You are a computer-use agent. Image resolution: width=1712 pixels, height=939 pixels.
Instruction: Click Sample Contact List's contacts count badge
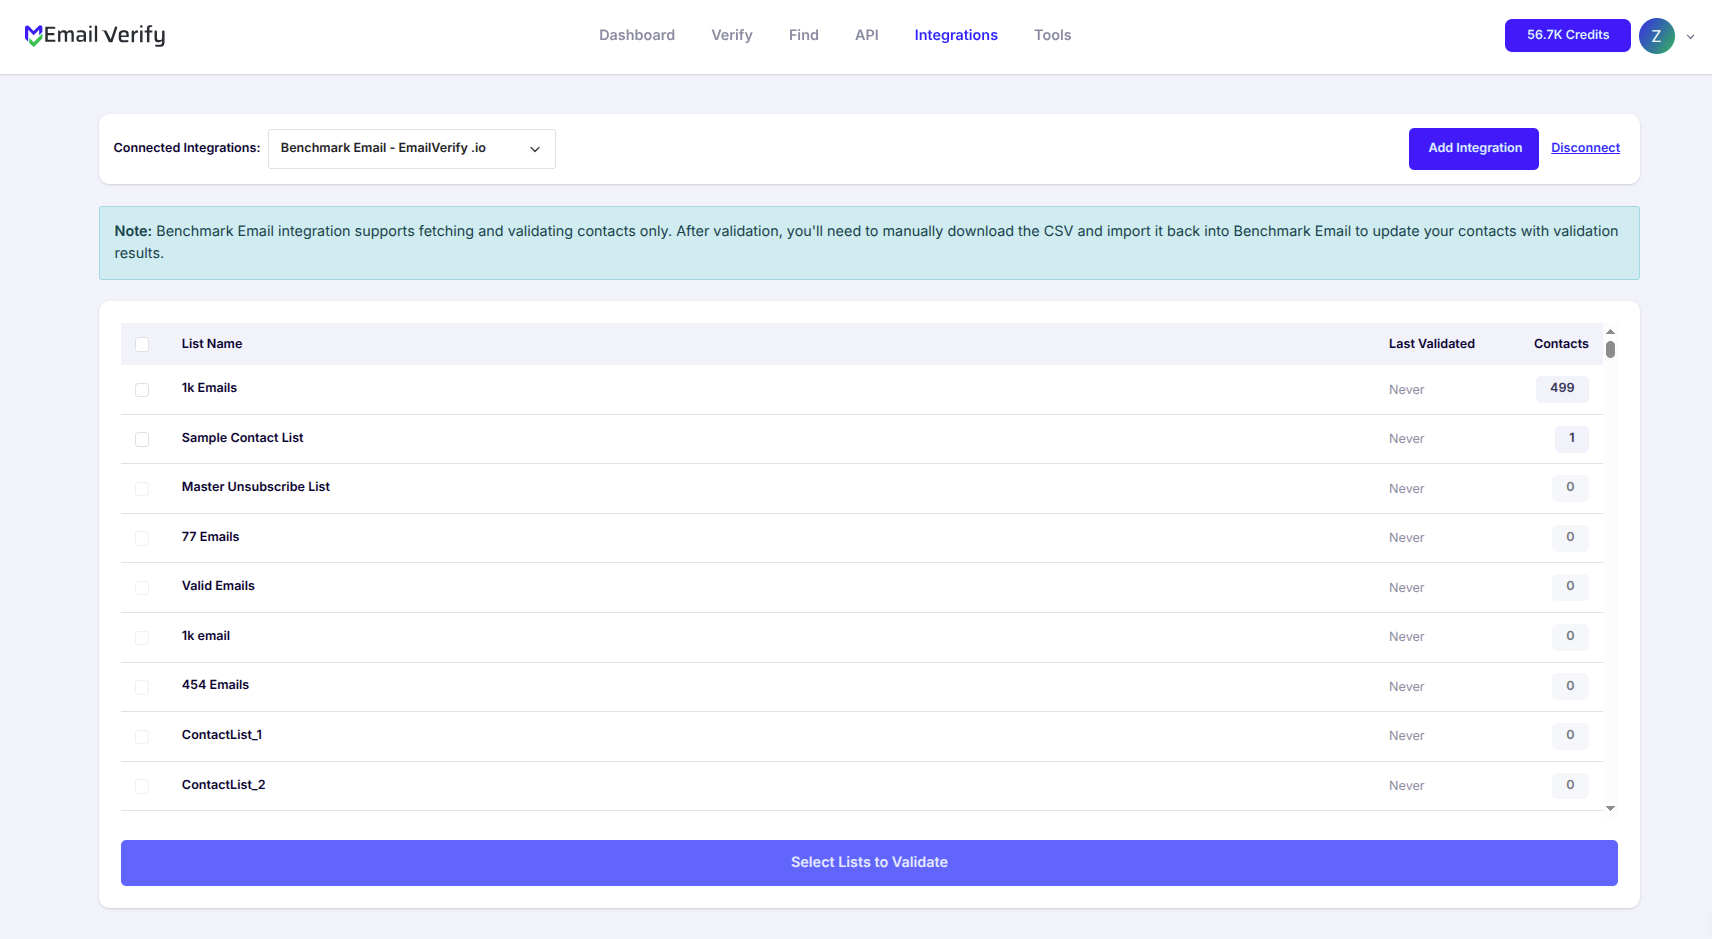tap(1571, 438)
